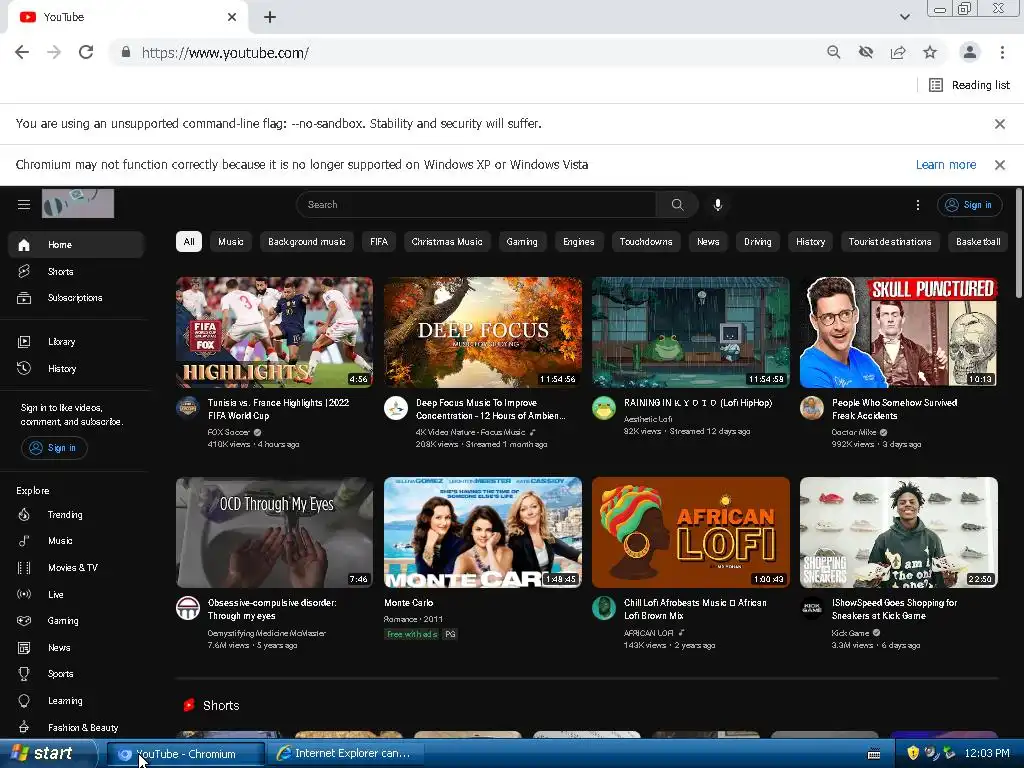Select the Gaming filter chip

pos(522,242)
